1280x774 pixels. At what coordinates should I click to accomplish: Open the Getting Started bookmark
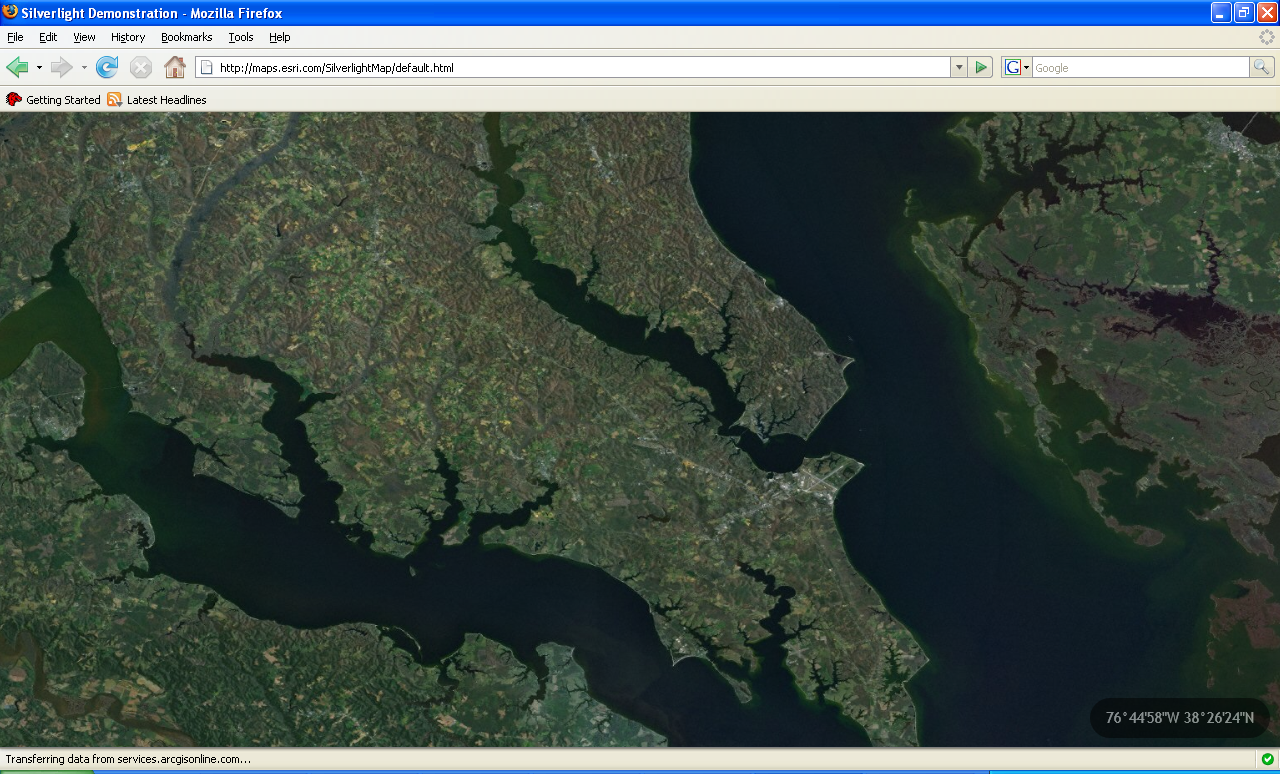click(53, 100)
